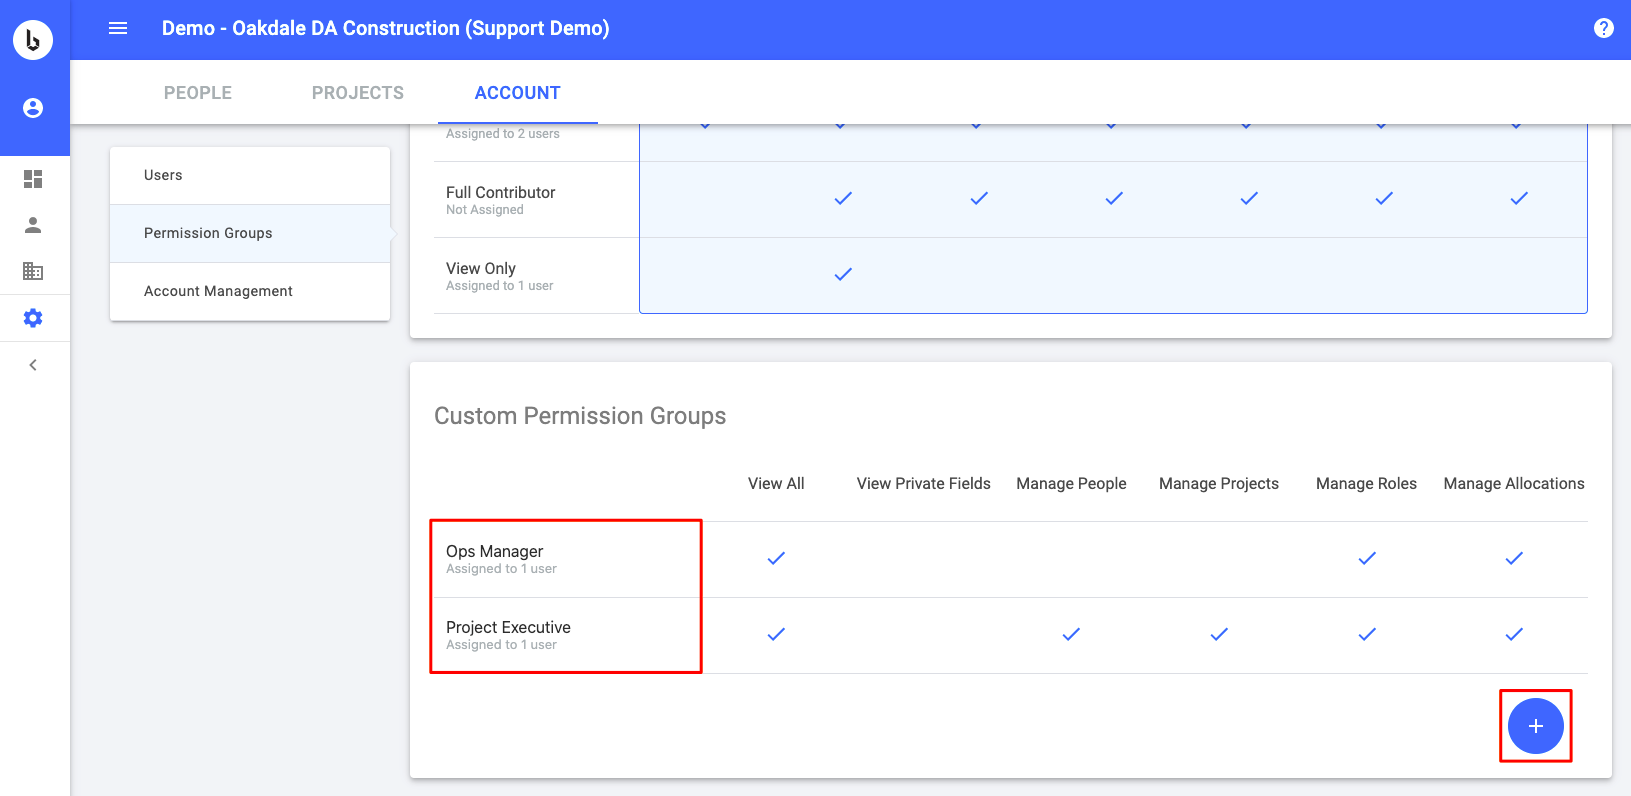
Task: Click the account title in header bar
Action: coord(386,28)
